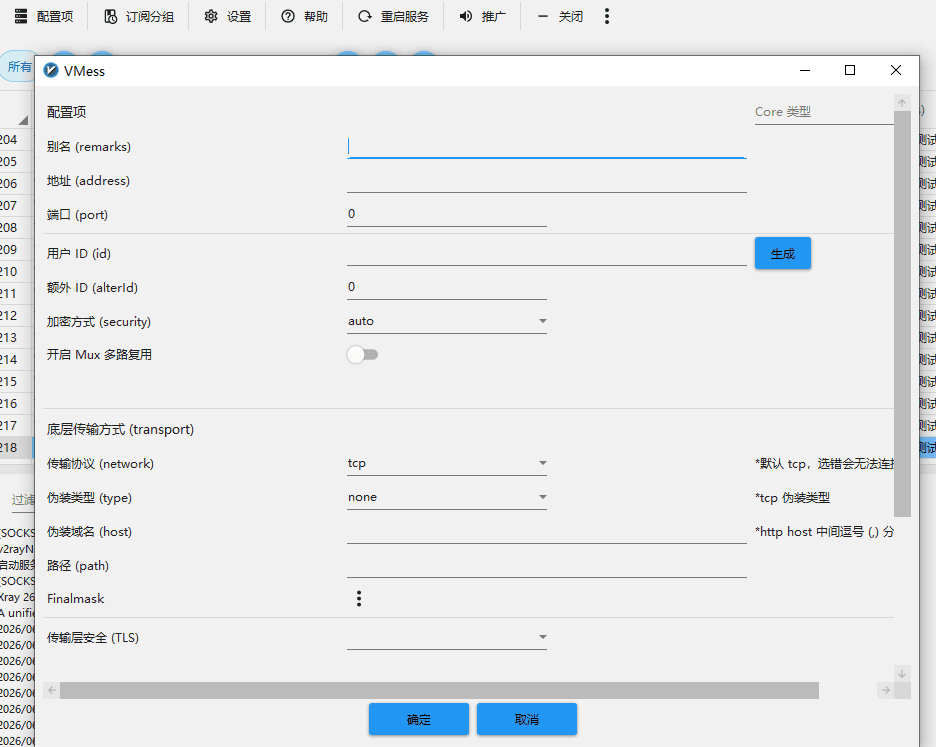Click the 关闭 toolbar item
Screen dimensions: 936x747
559,17
